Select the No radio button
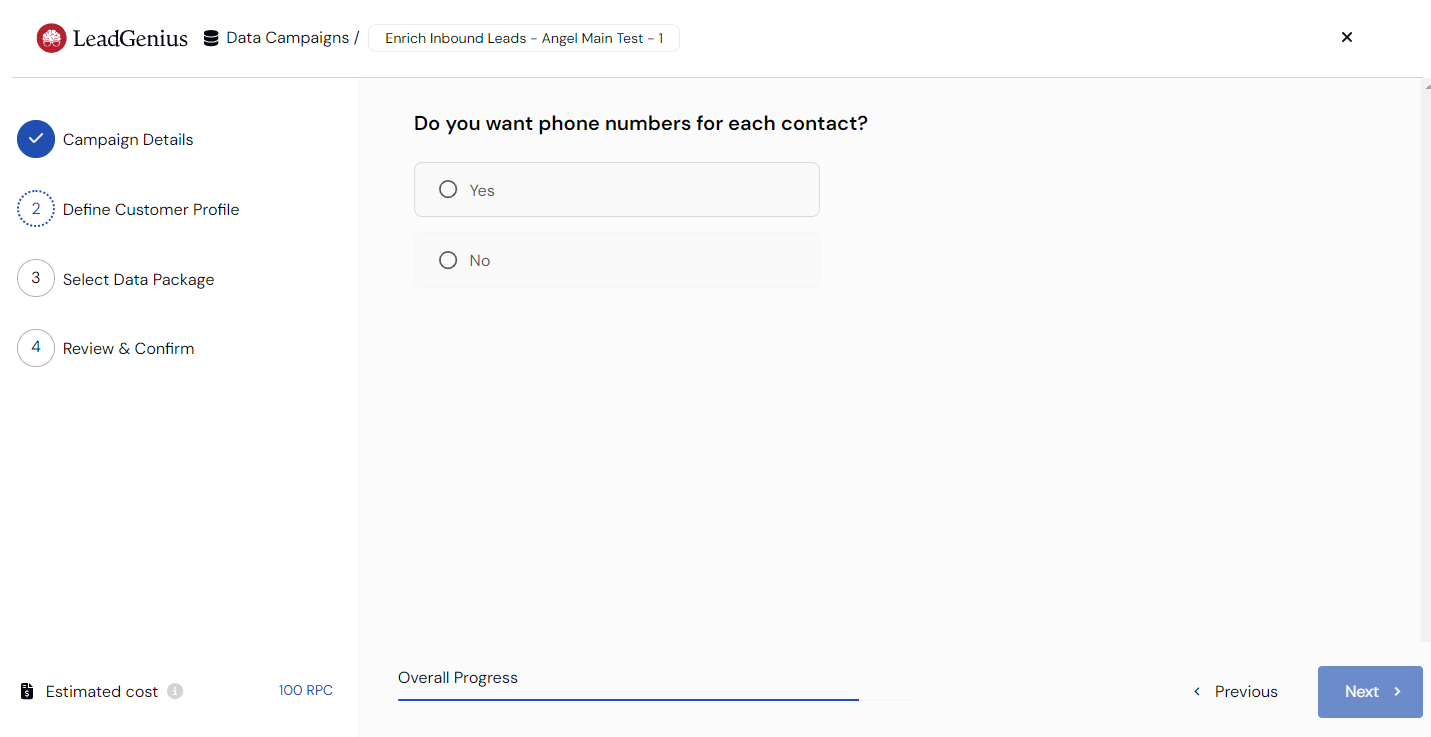 (448, 260)
